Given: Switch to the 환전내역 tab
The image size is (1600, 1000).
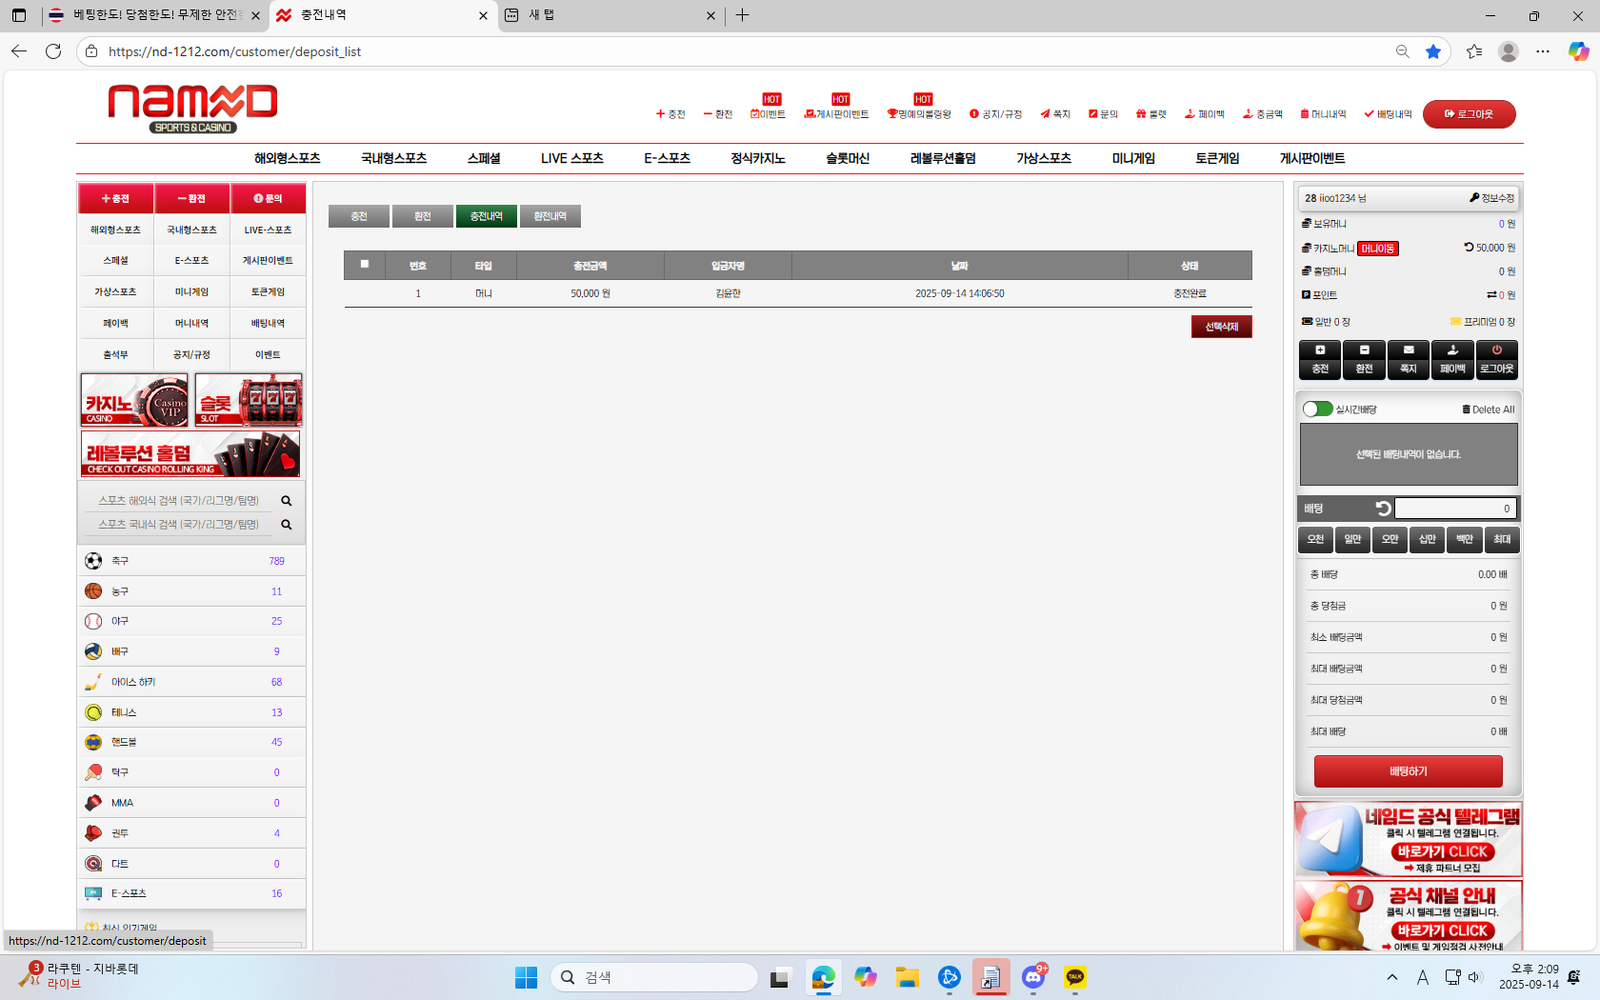Looking at the screenshot, I should pos(550,216).
